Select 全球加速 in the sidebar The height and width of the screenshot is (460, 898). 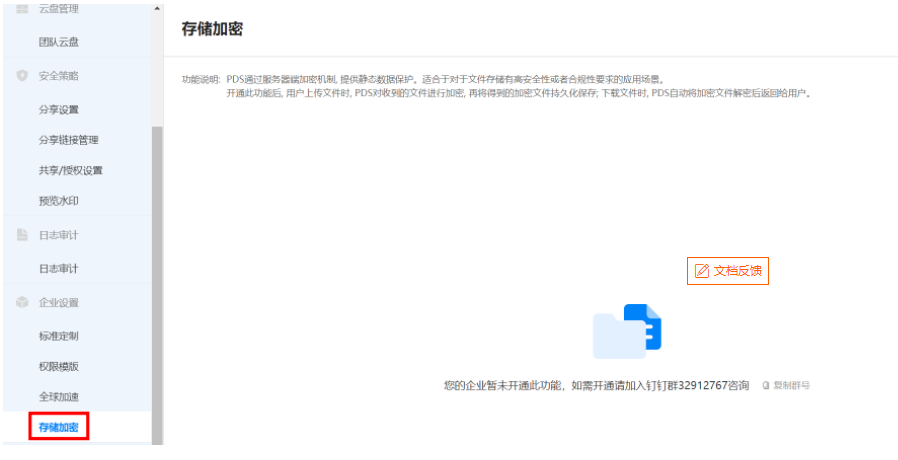59,396
